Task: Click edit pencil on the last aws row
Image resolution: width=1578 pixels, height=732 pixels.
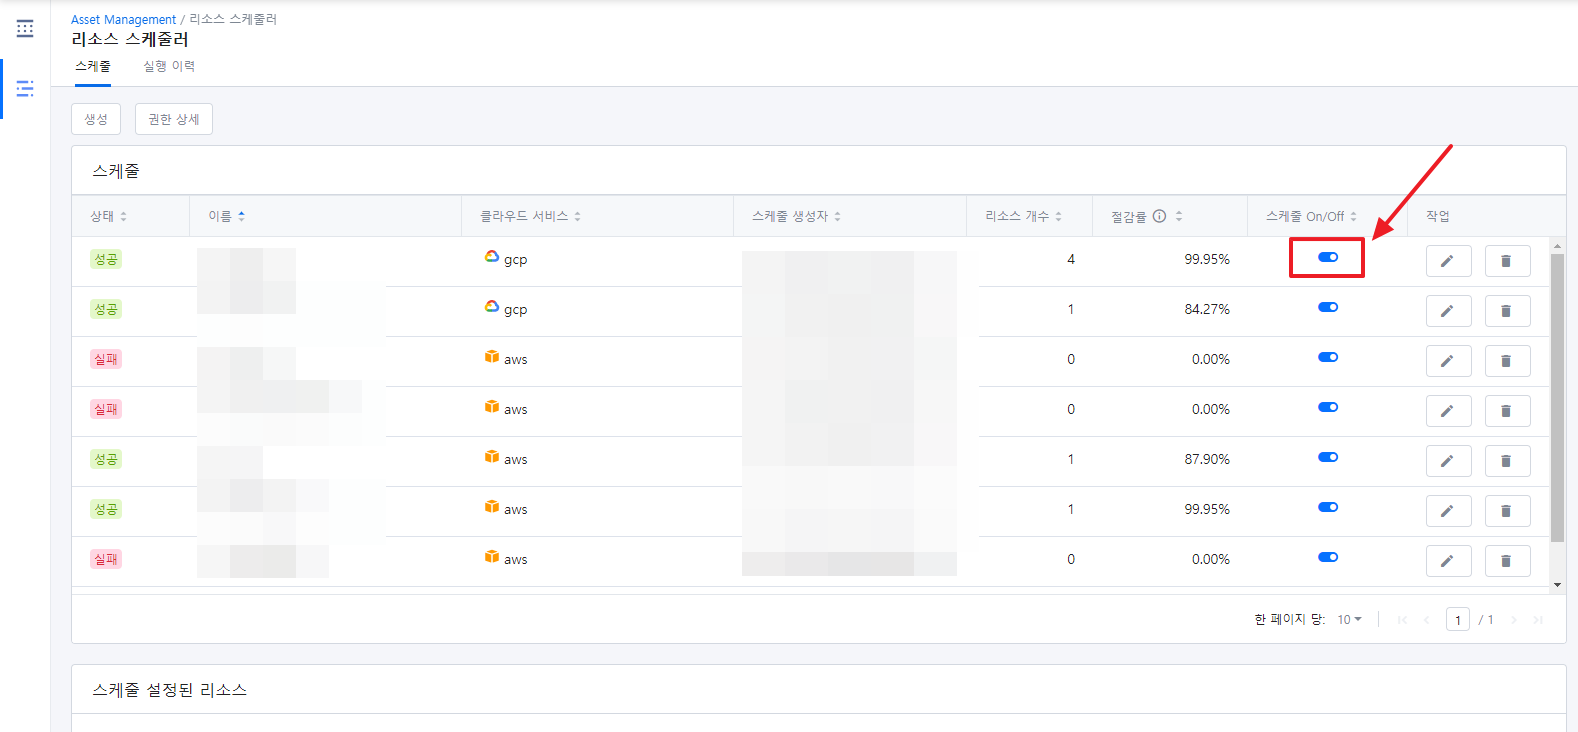Action: coord(1447,561)
